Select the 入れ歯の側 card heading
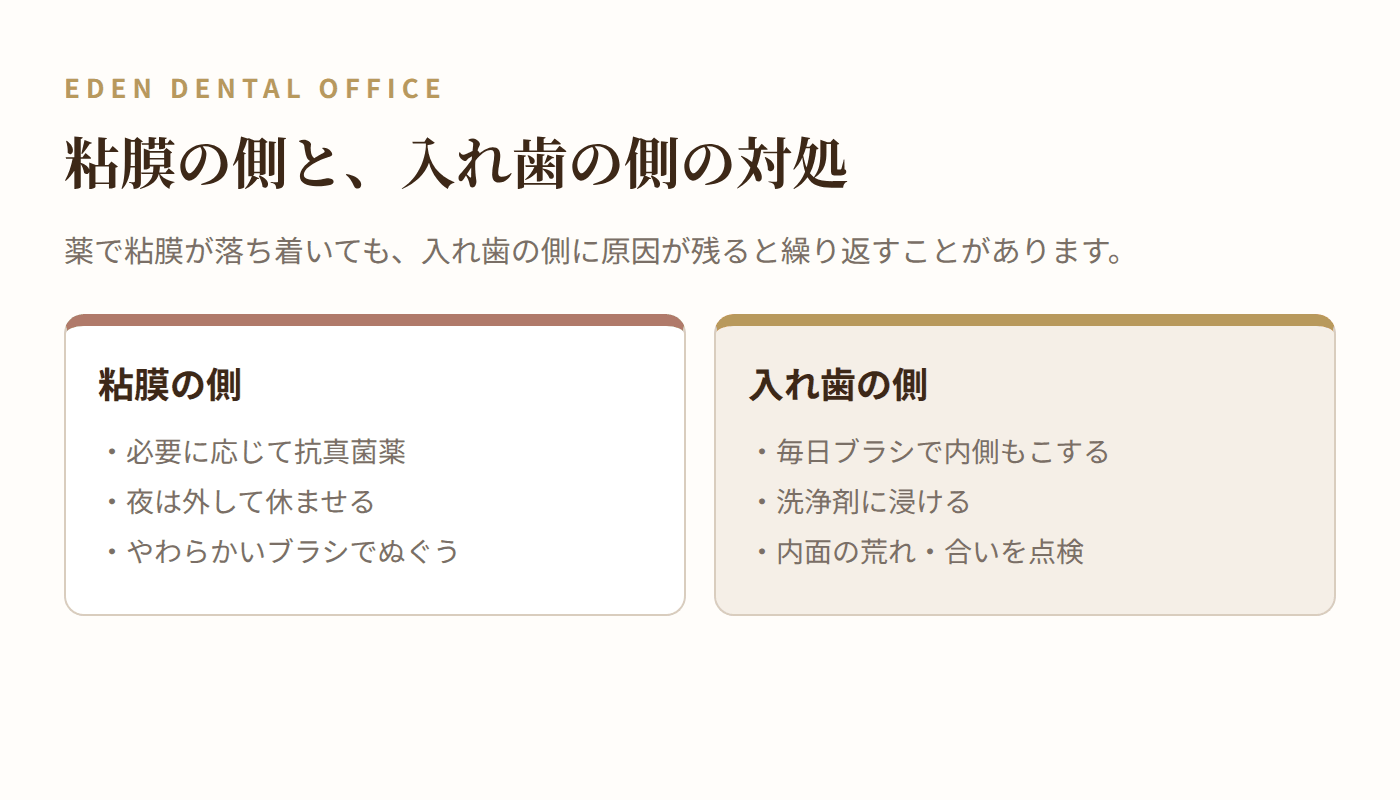Image resolution: width=1400 pixels, height=800 pixels. pos(838,385)
